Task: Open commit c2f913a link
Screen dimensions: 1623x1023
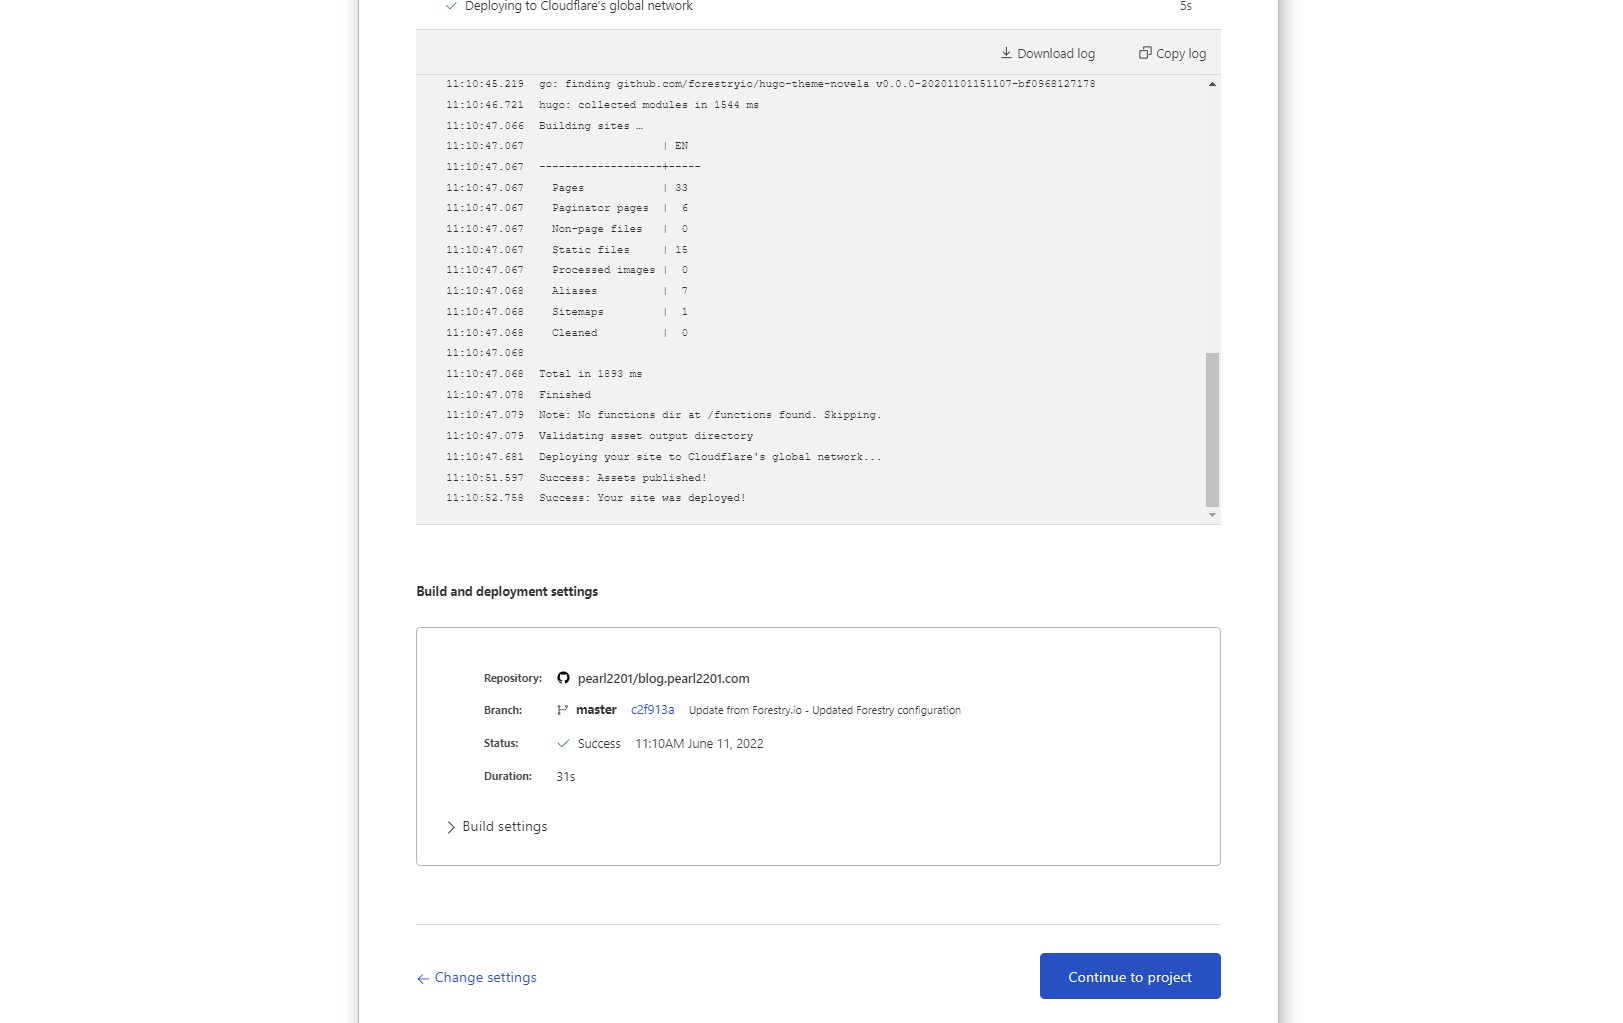Action: click(x=652, y=710)
